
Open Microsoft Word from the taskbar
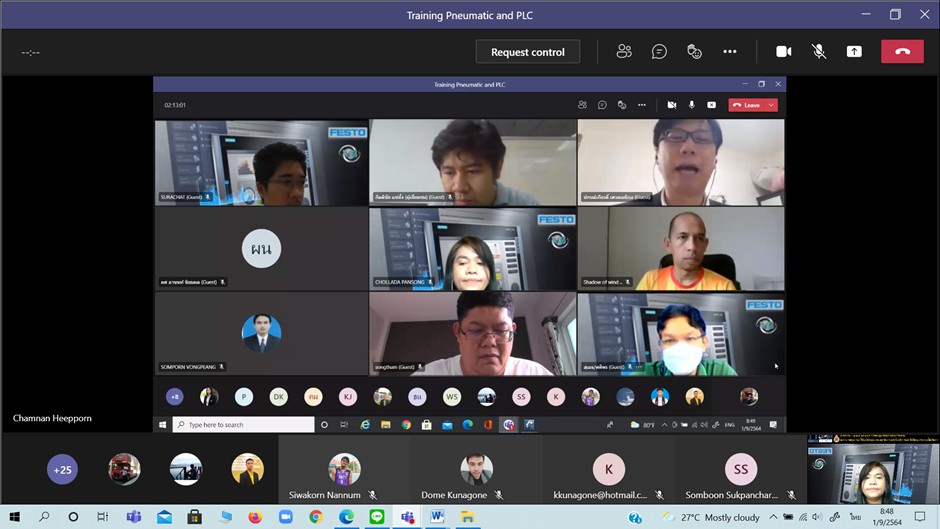tap(437, 517)
